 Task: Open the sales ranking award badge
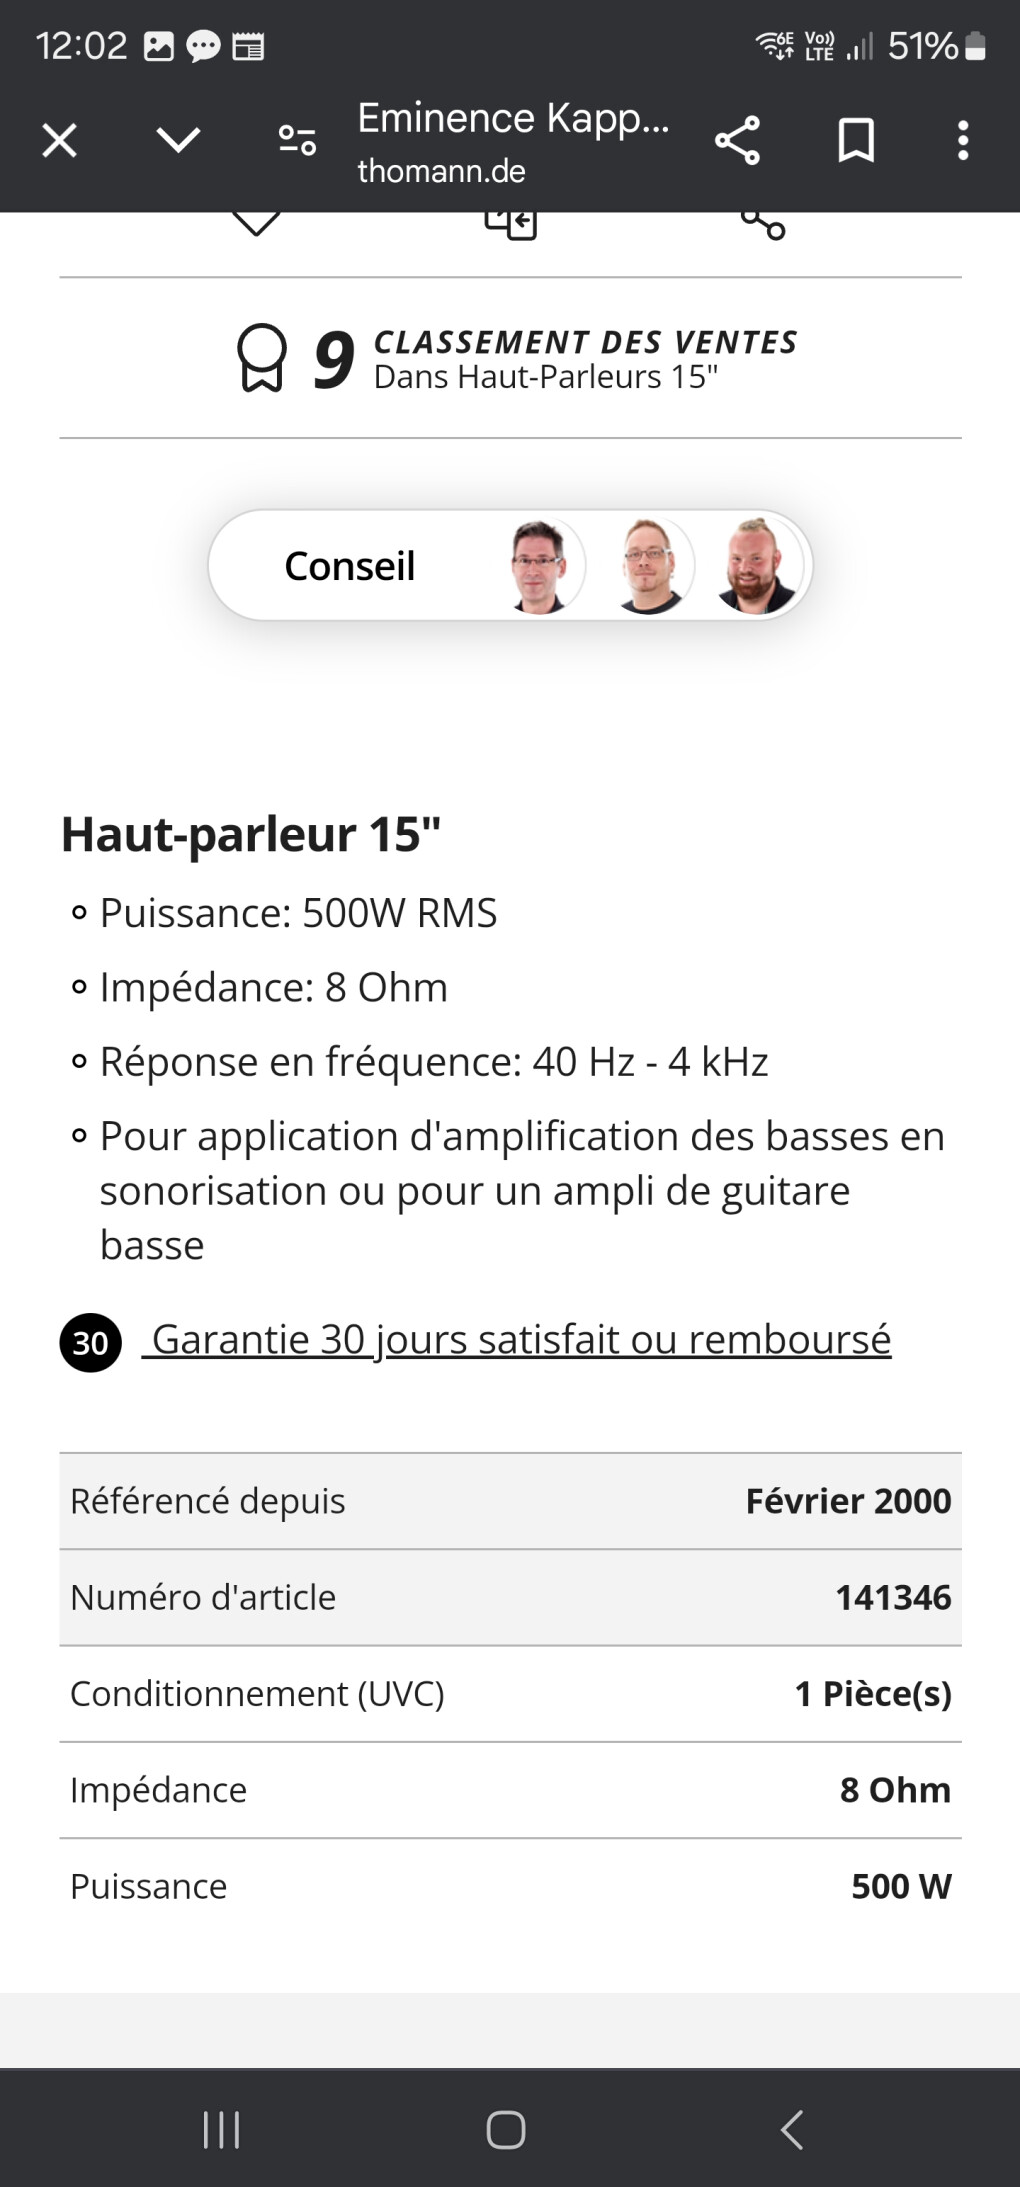[262, 358]
